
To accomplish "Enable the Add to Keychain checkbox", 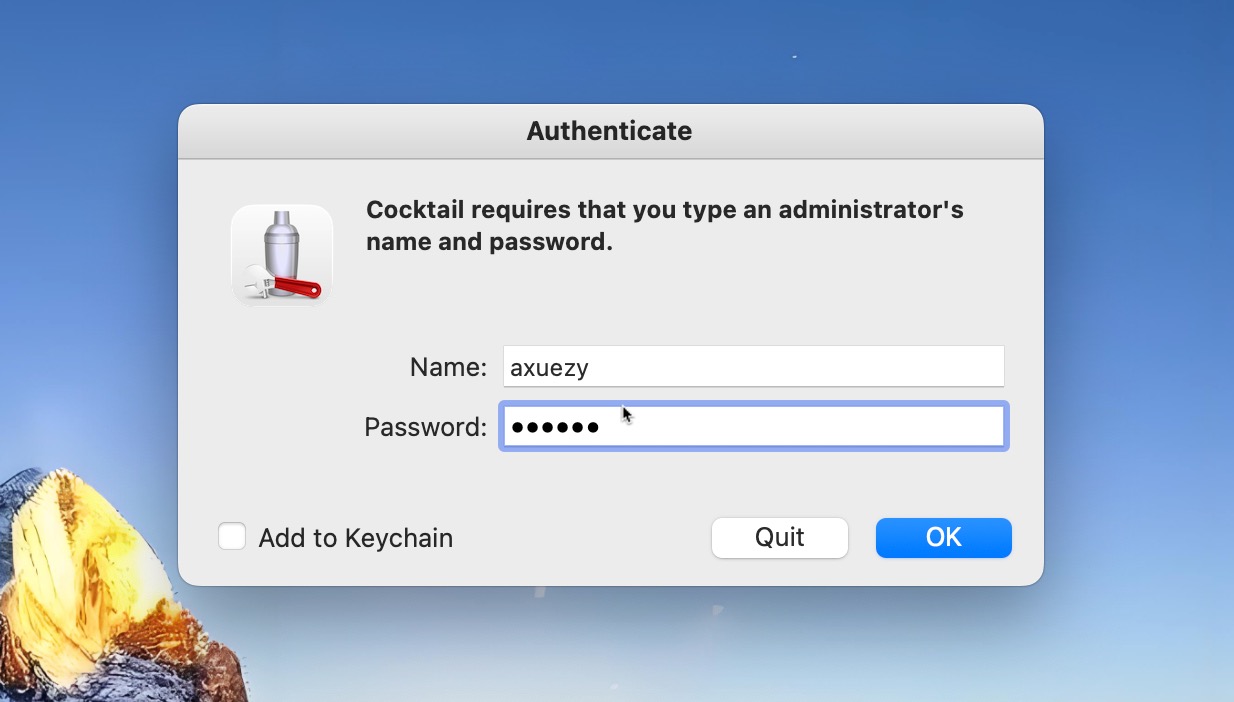I will coord(232,537).
